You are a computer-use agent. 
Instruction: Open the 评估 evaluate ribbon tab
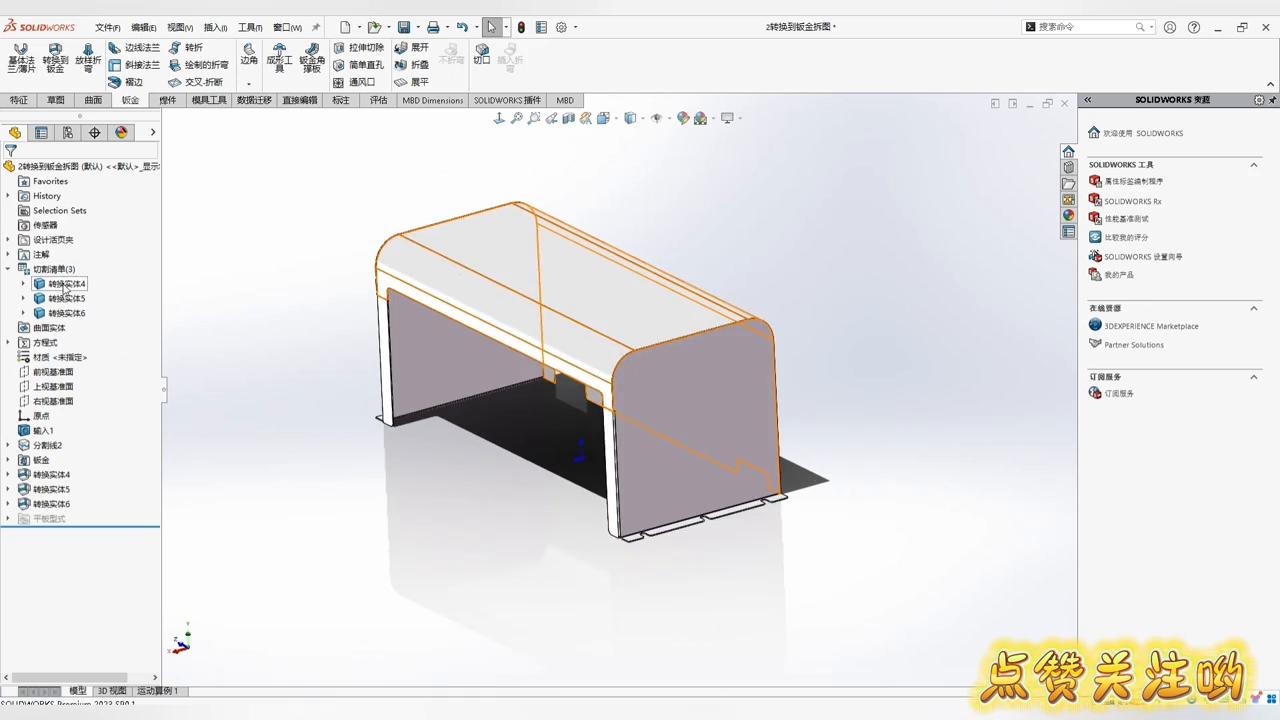(379, 100)
